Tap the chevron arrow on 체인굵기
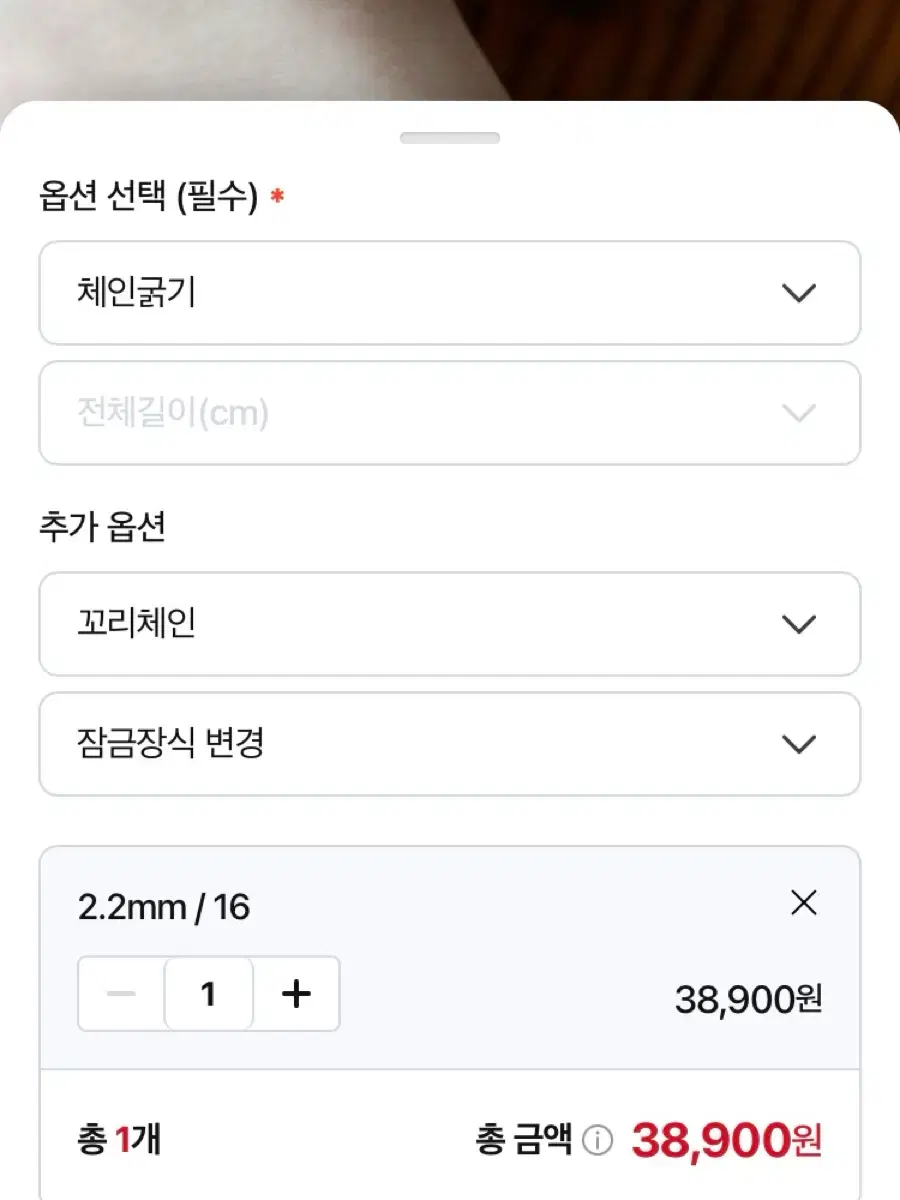This screenshot has height=1200, width=900. pos(798,293)
